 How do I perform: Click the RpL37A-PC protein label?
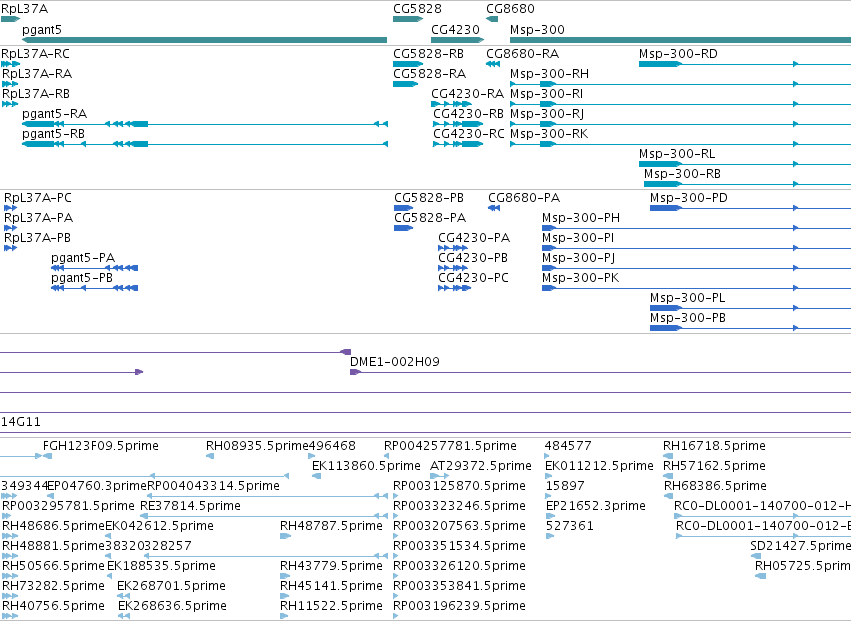tap(37, 198)
